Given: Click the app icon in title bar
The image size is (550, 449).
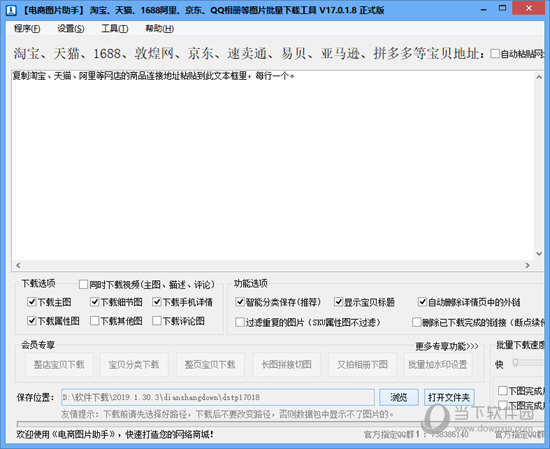Looking at the screenshot, I should pyautogui.click(x=12, y=10).
